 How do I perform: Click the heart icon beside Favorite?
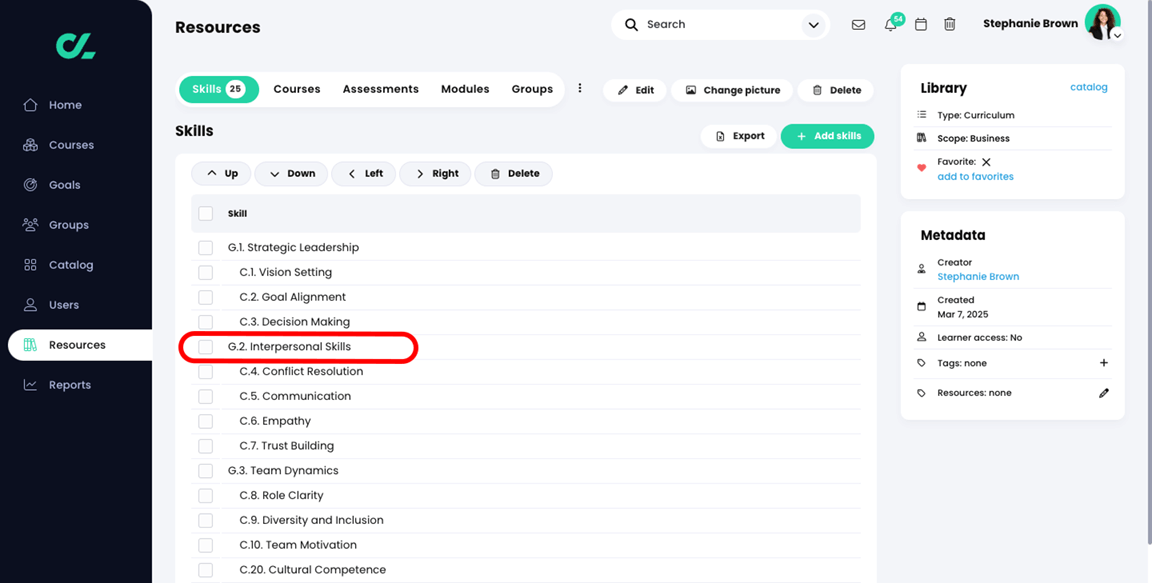click(920, 168)
